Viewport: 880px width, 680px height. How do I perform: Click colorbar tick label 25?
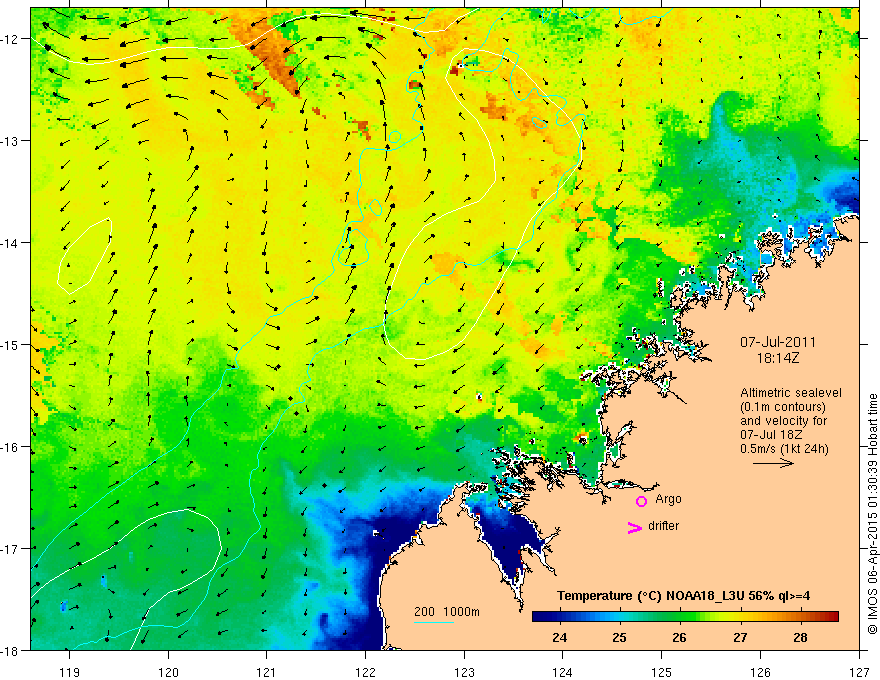(620, 637)
